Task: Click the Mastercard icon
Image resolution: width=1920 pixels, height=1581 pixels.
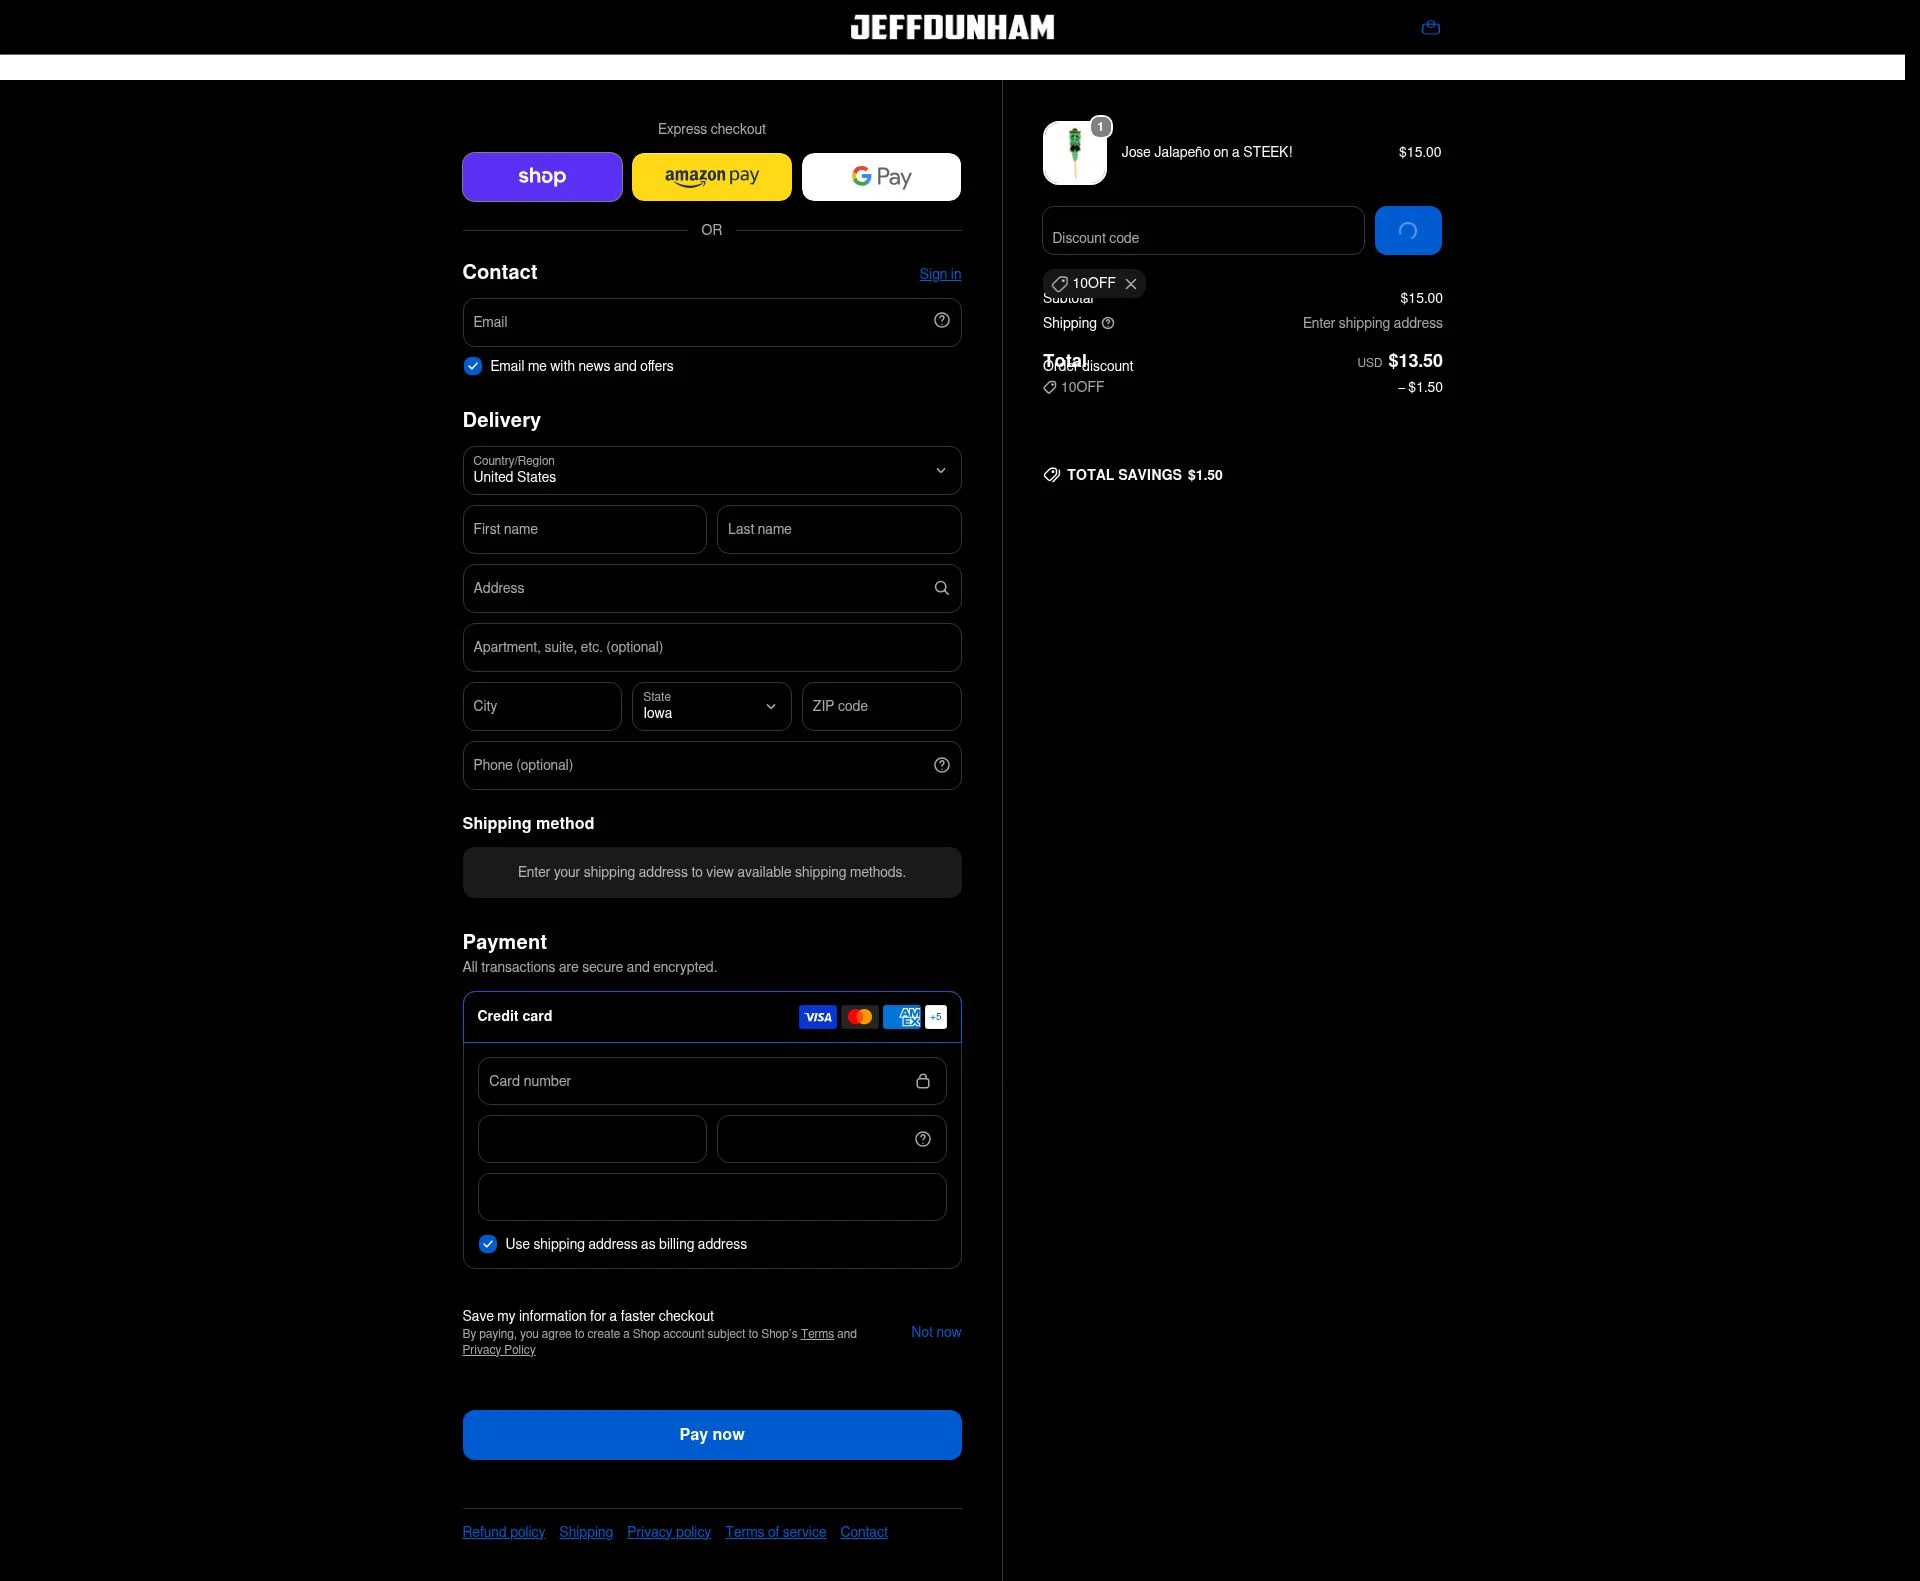Action: (x=860, y=1017)
